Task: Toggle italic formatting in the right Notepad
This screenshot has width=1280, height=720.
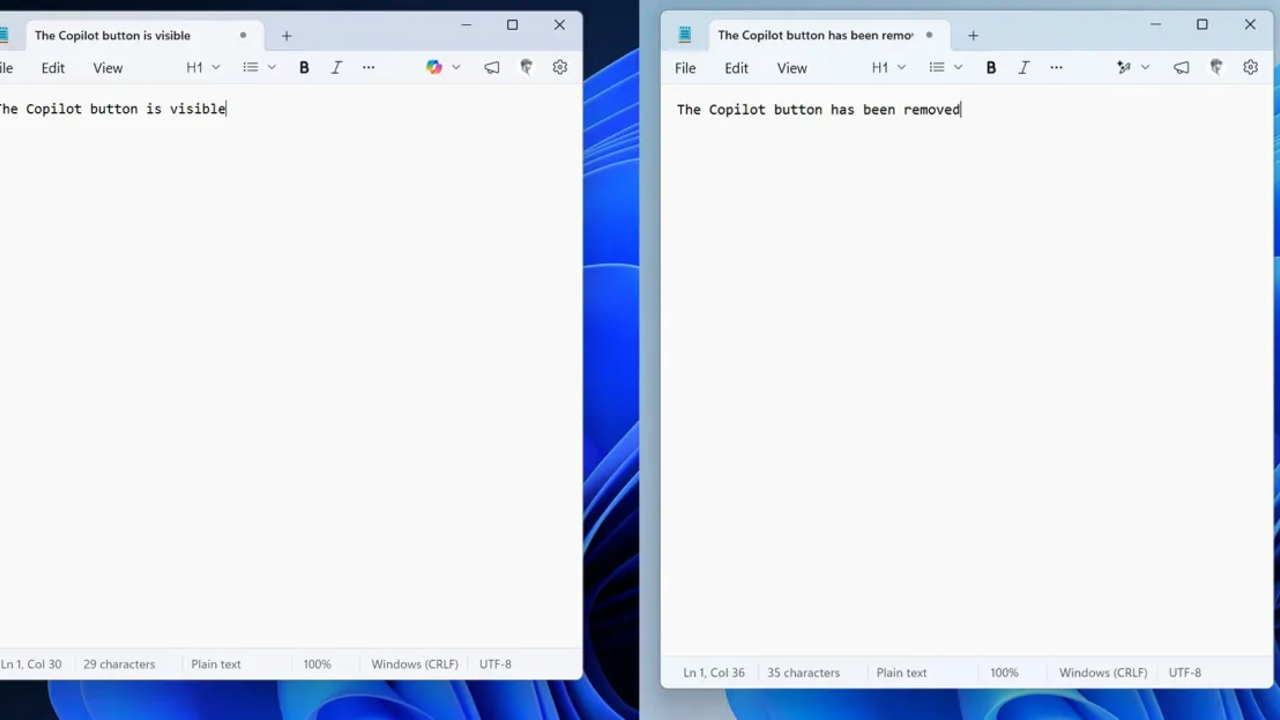Action: tap(1023, 67)
